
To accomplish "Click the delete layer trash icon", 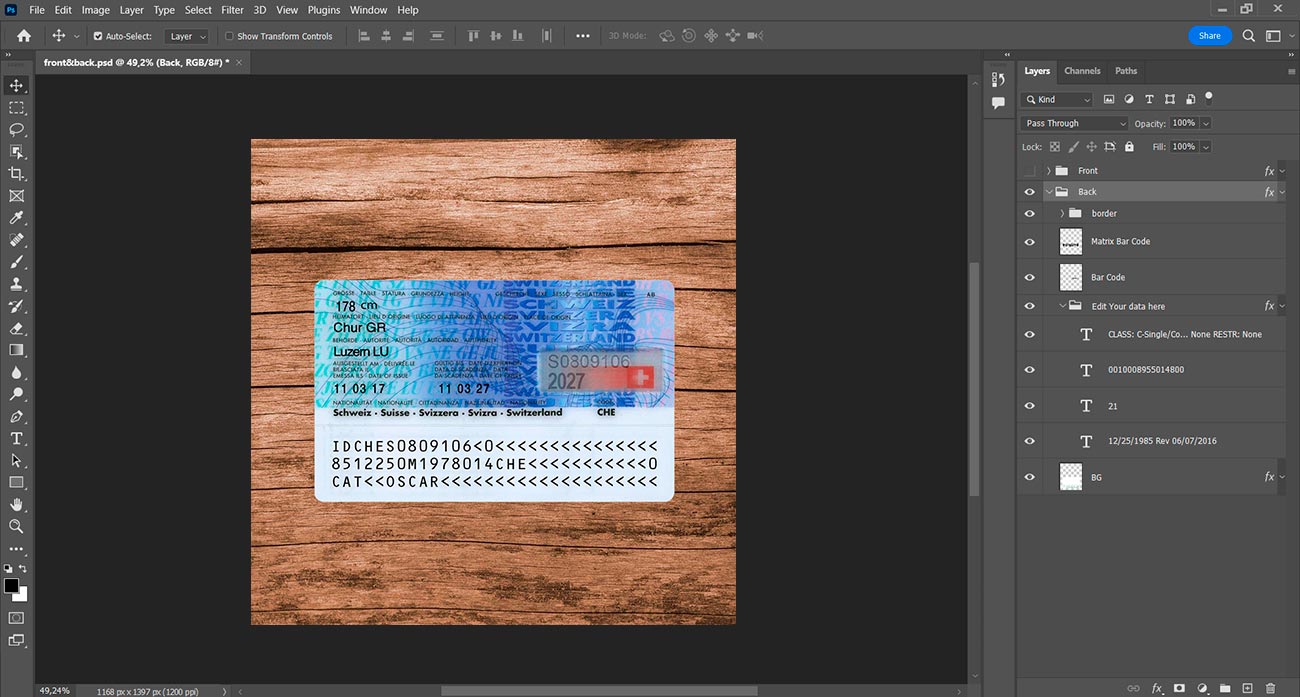I will point(1271,688).
